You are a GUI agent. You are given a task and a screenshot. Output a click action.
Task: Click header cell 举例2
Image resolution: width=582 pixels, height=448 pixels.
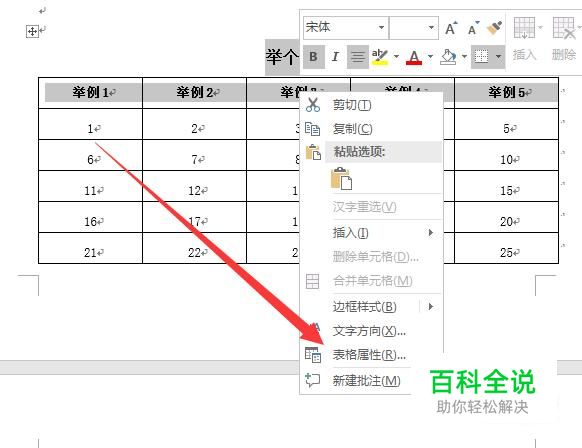click(194, 93)
